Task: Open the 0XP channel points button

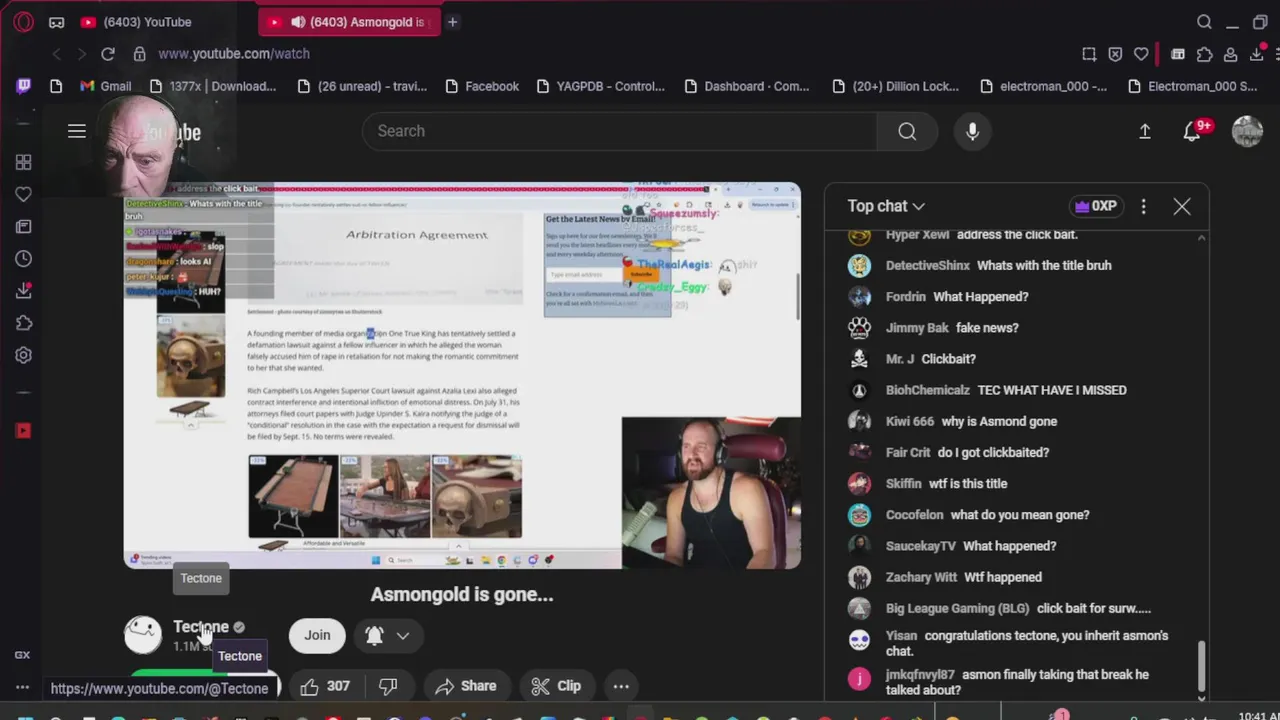Action: (1095, 206)
